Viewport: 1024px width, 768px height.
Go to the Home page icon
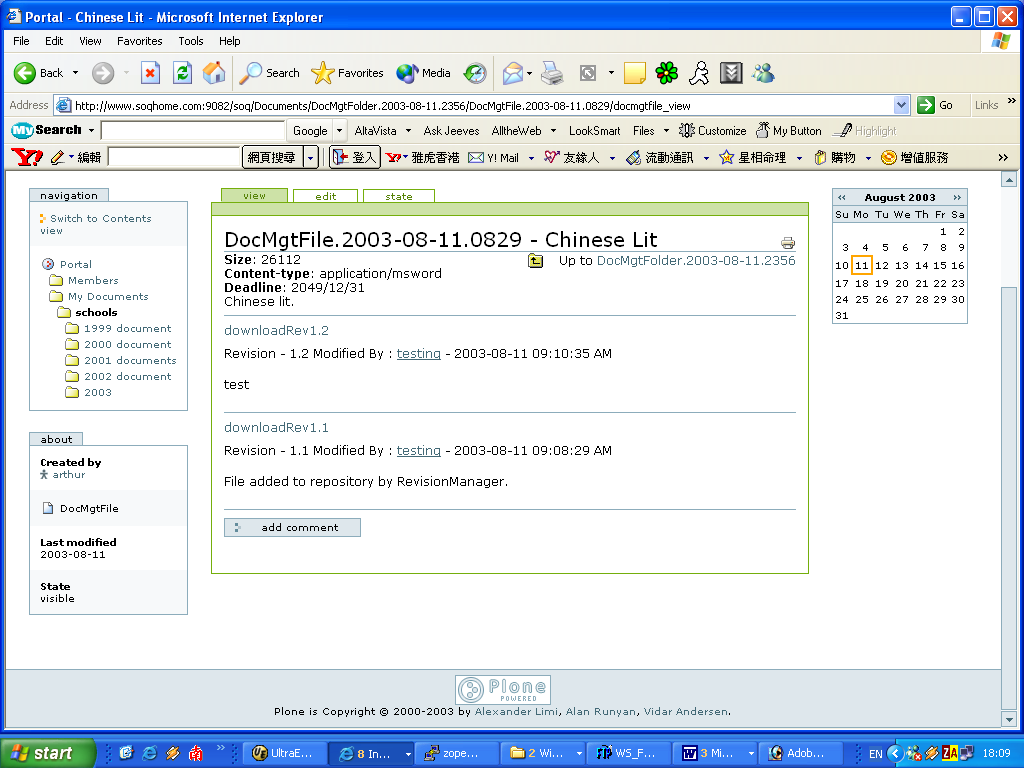pyautogui.click(x=214, y=73)
